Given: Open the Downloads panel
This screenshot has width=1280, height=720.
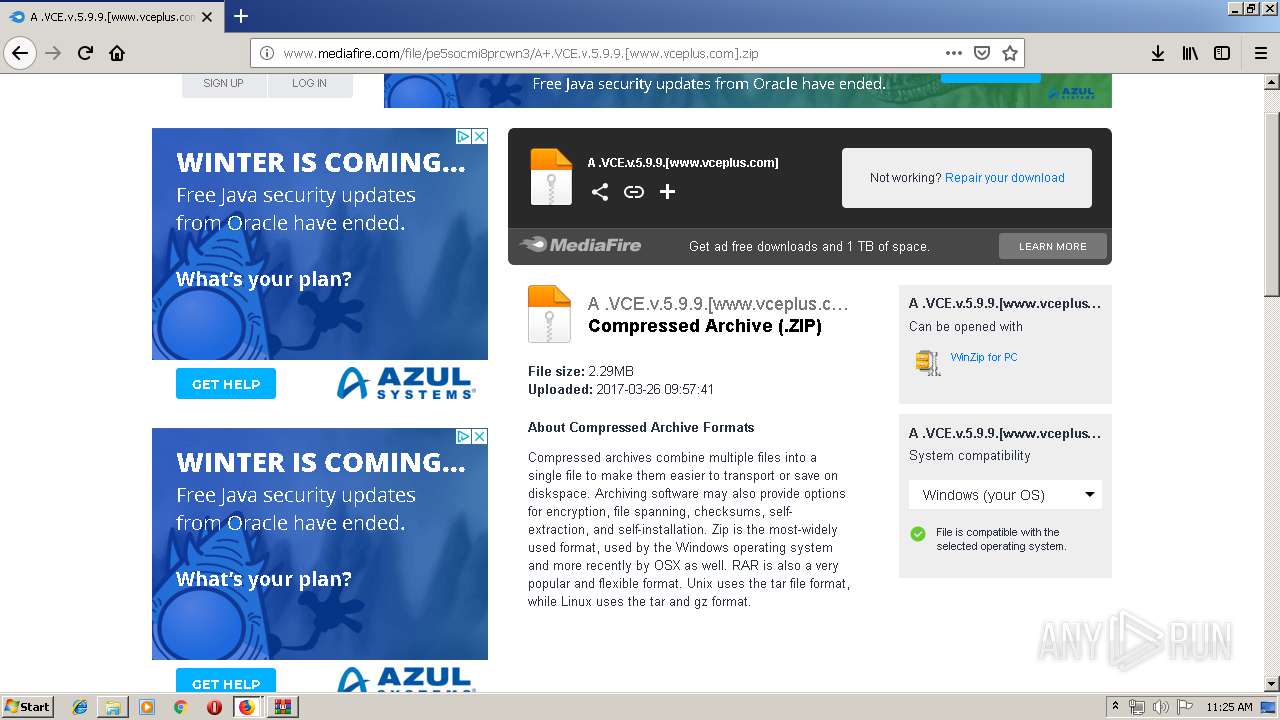Looking at the screenshot, I should (x=1158, y=53).
